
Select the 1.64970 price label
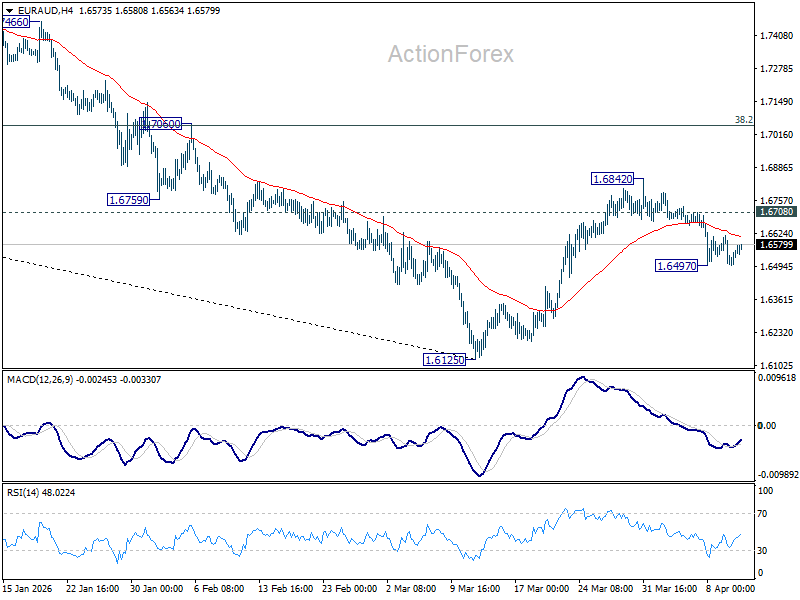[x=676, y=266]
